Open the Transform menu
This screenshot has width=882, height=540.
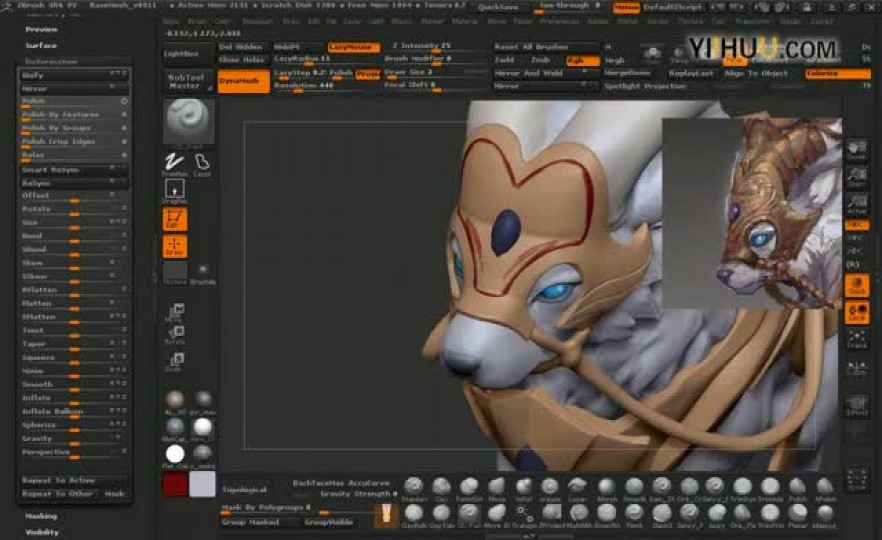point(753,21)
